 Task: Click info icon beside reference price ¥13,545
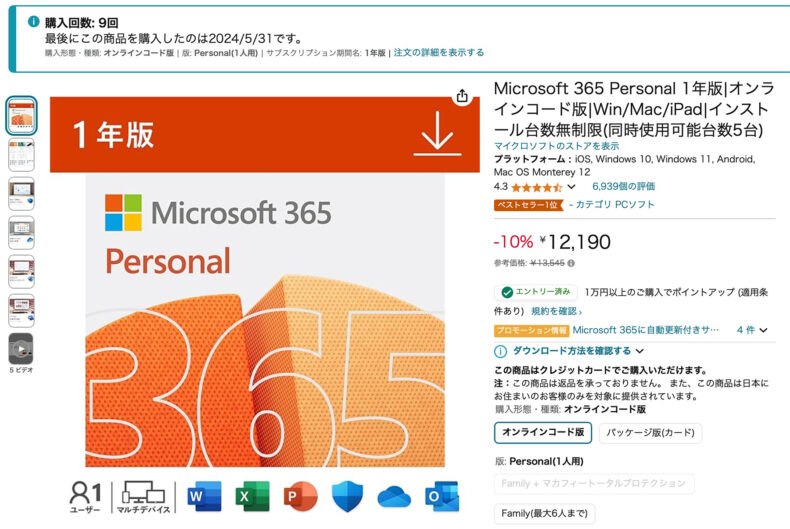(x=571, y=263)
